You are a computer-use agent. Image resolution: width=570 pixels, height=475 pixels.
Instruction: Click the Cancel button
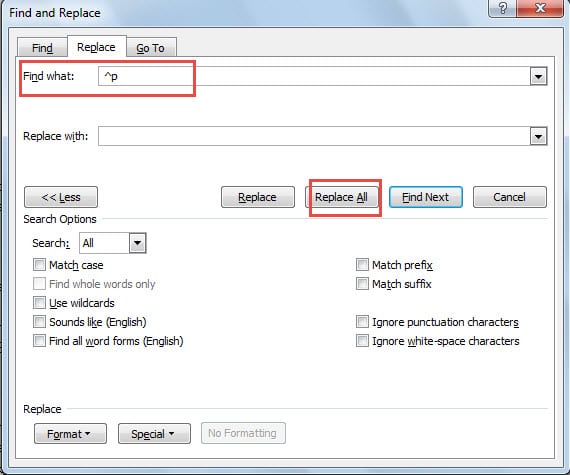click(x=510, y=197)
